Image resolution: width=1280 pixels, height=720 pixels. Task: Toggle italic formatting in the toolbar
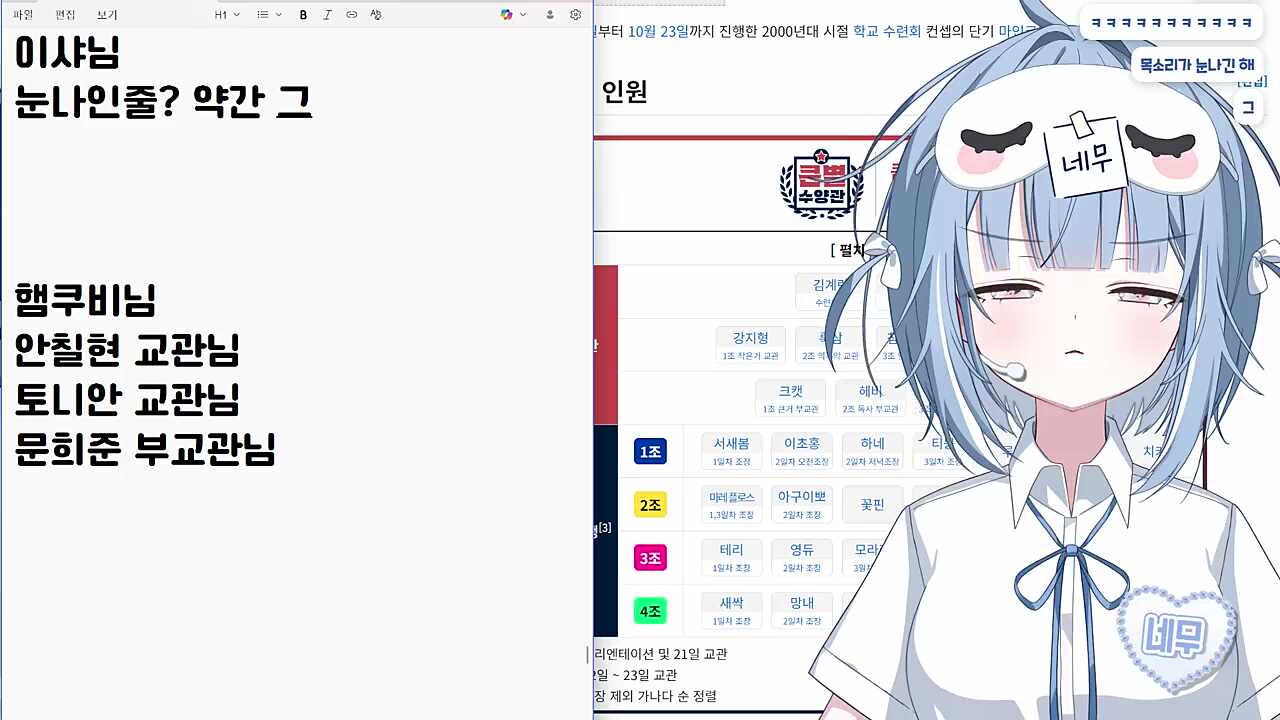[x=325, y=14]
